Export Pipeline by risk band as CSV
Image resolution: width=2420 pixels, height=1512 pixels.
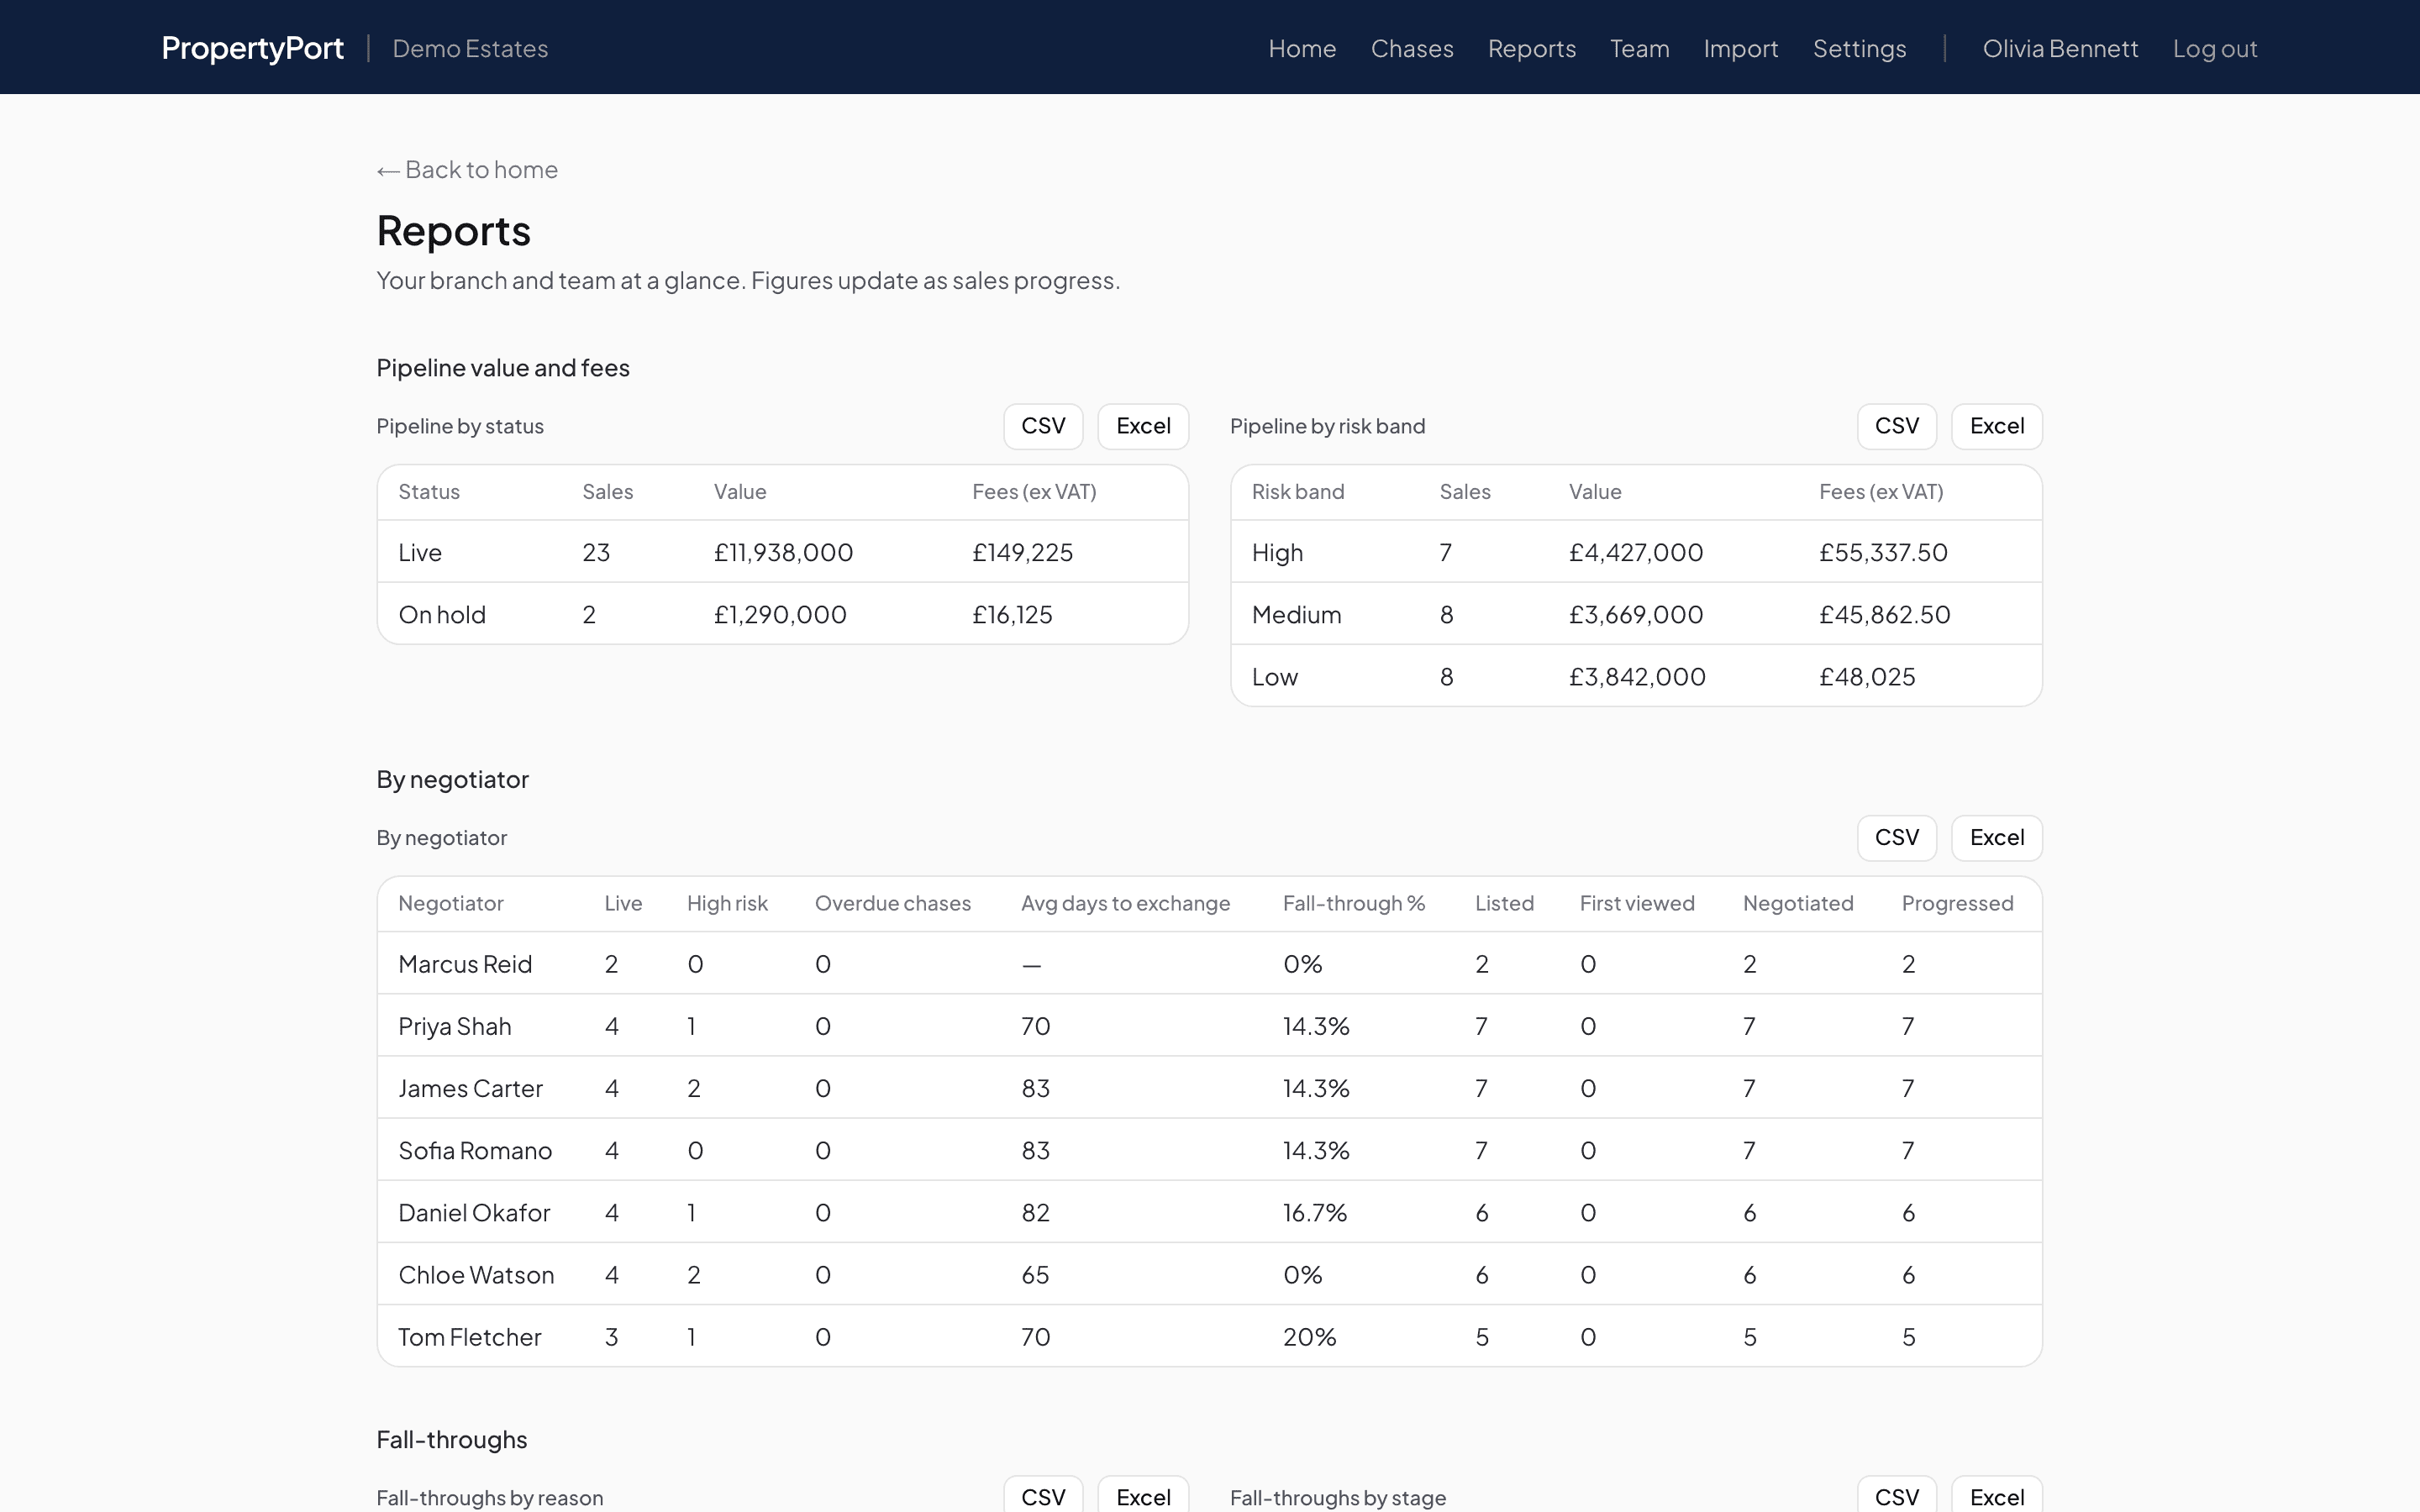[x=1896, y=426]
